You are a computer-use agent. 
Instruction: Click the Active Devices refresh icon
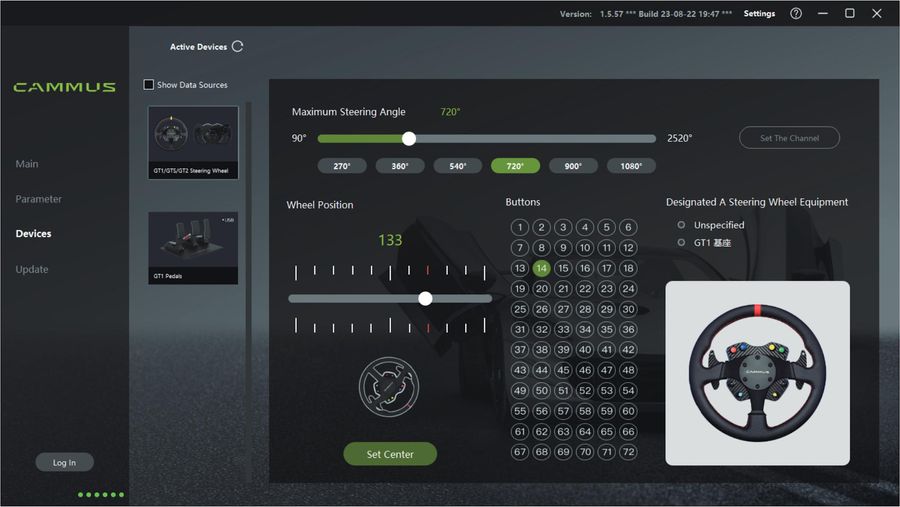(237, 46)
